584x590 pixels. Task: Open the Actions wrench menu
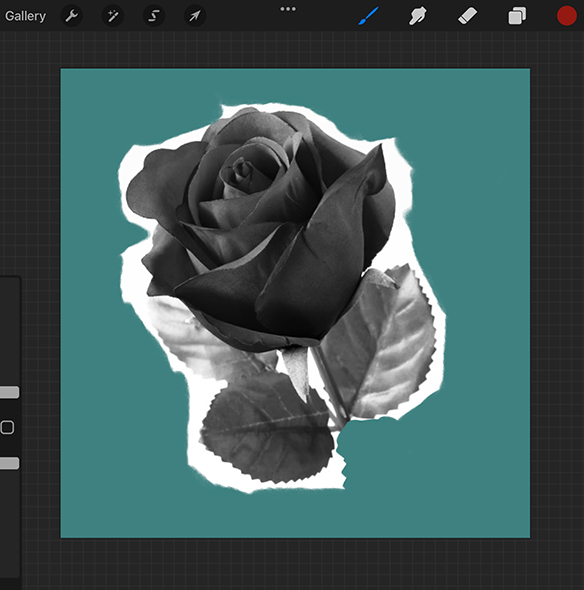click(x=71, y=16)
